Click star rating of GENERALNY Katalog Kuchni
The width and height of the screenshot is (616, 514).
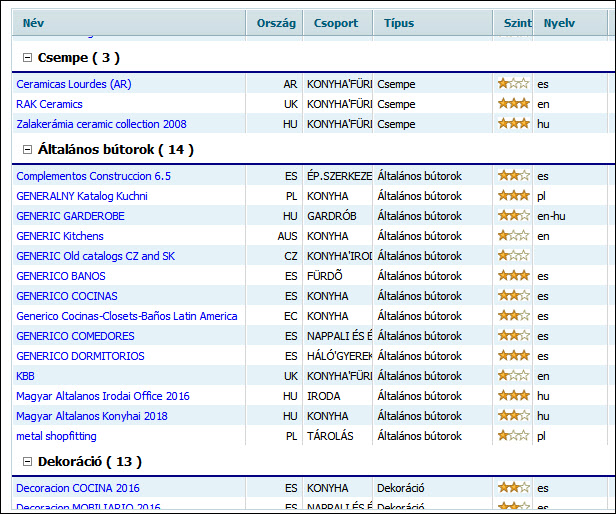[x=513, y=196]
